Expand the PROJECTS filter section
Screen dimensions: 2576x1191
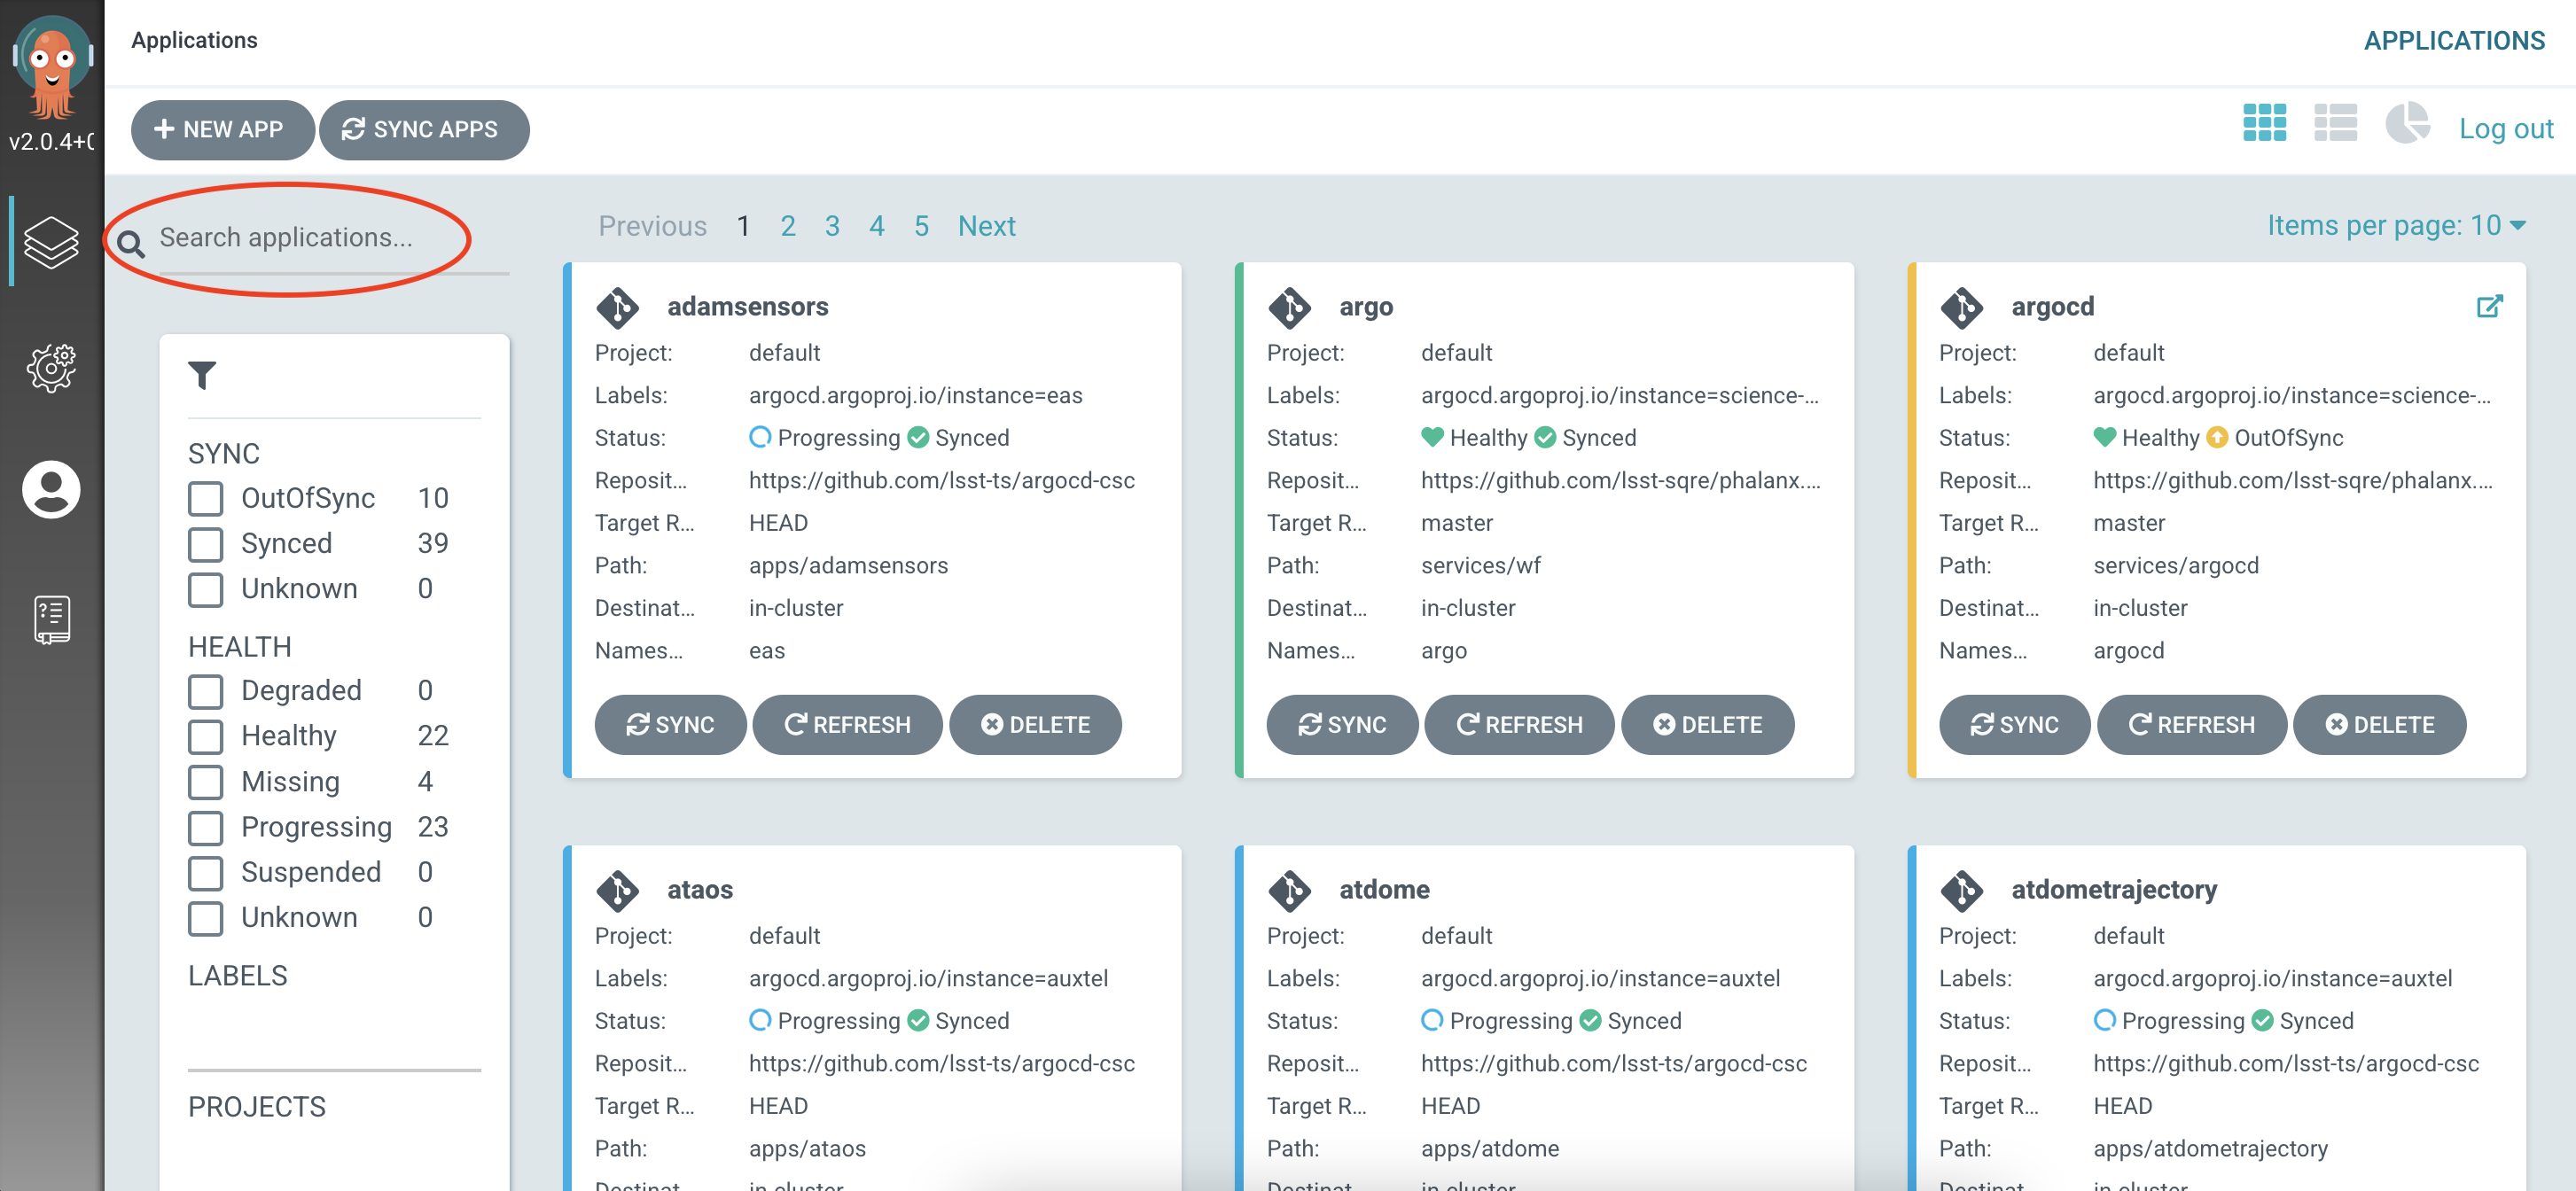point(257,1106)
